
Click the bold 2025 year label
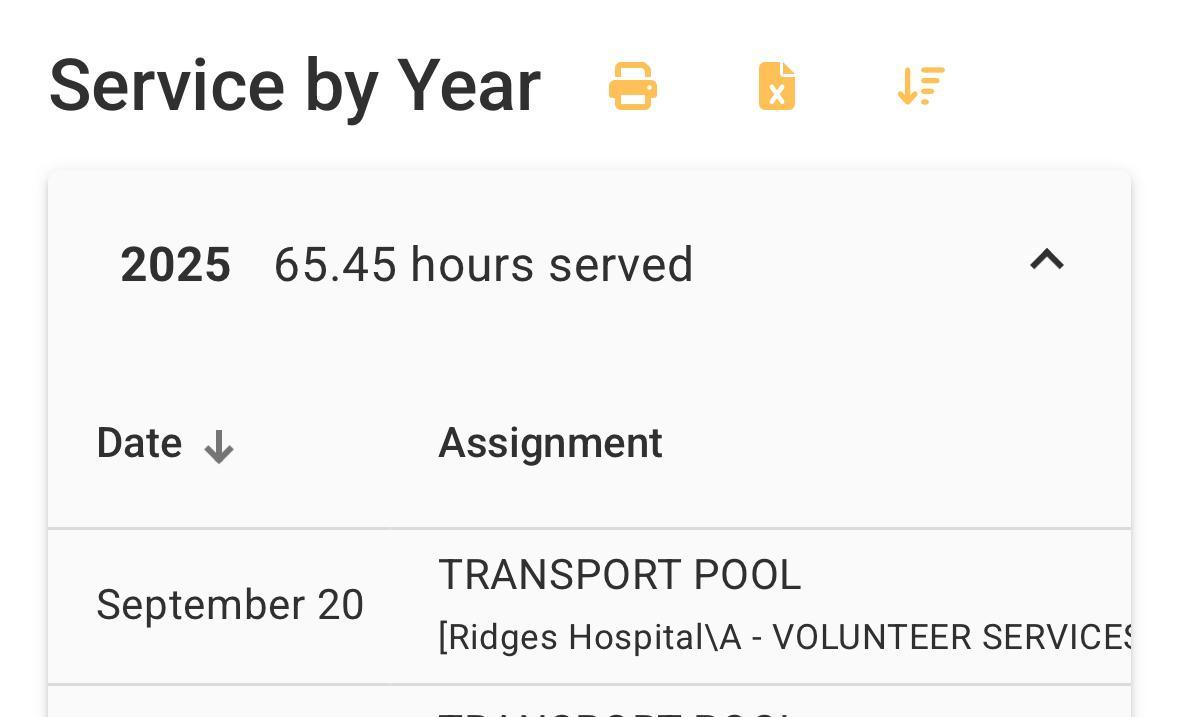[x=176, y=265]
